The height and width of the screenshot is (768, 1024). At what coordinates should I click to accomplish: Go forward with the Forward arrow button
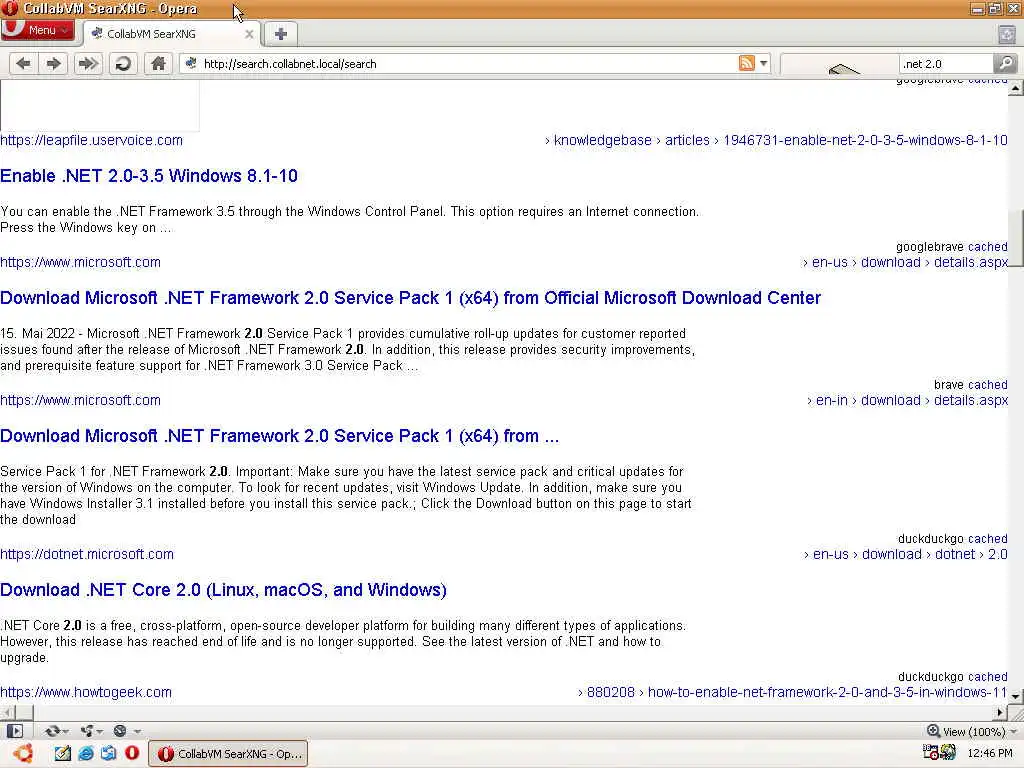(x=54, y=63)
